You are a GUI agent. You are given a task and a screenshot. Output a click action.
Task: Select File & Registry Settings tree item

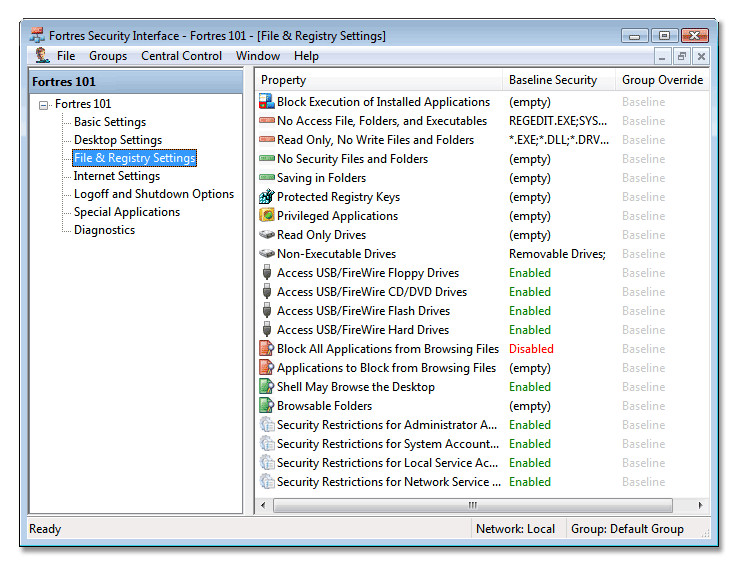[134, 158]
